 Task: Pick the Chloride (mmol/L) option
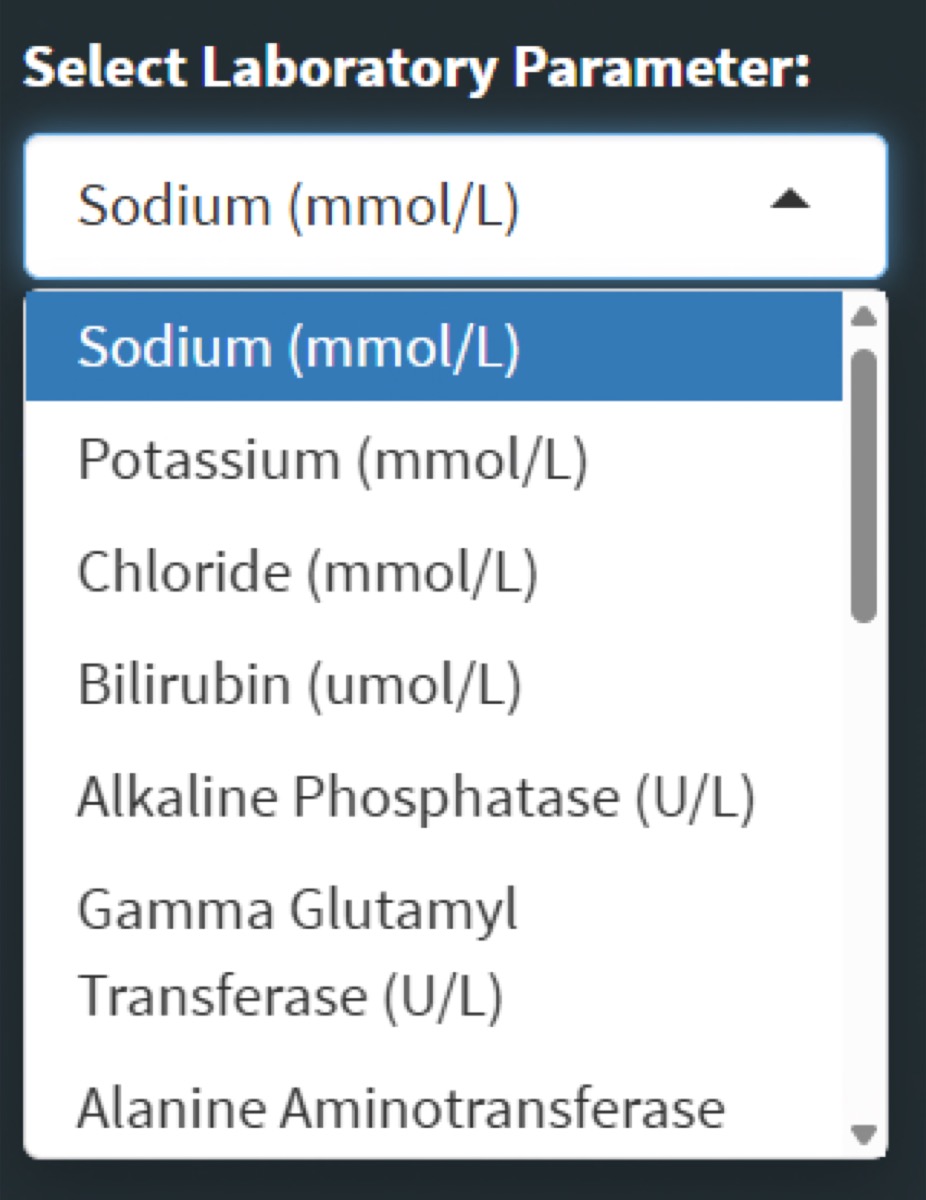click(x=308, y=573)
